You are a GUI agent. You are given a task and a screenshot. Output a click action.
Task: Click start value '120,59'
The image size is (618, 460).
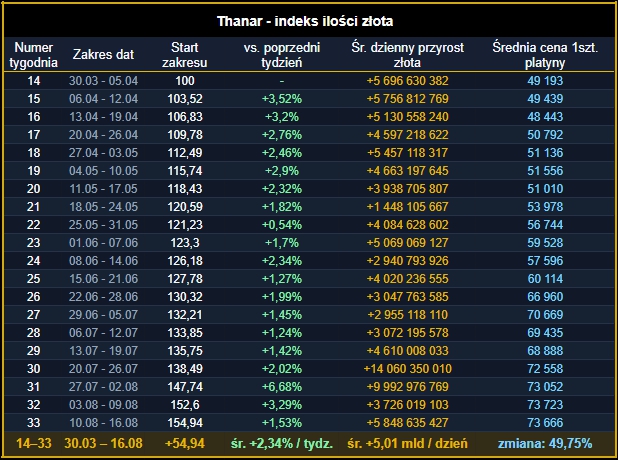[x=185, y=207]
